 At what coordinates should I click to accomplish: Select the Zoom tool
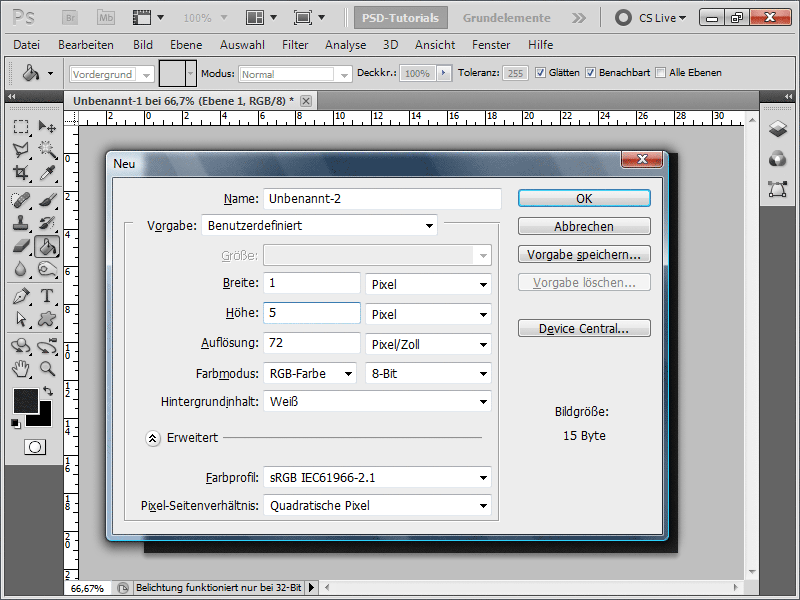[x=47, y=368]
